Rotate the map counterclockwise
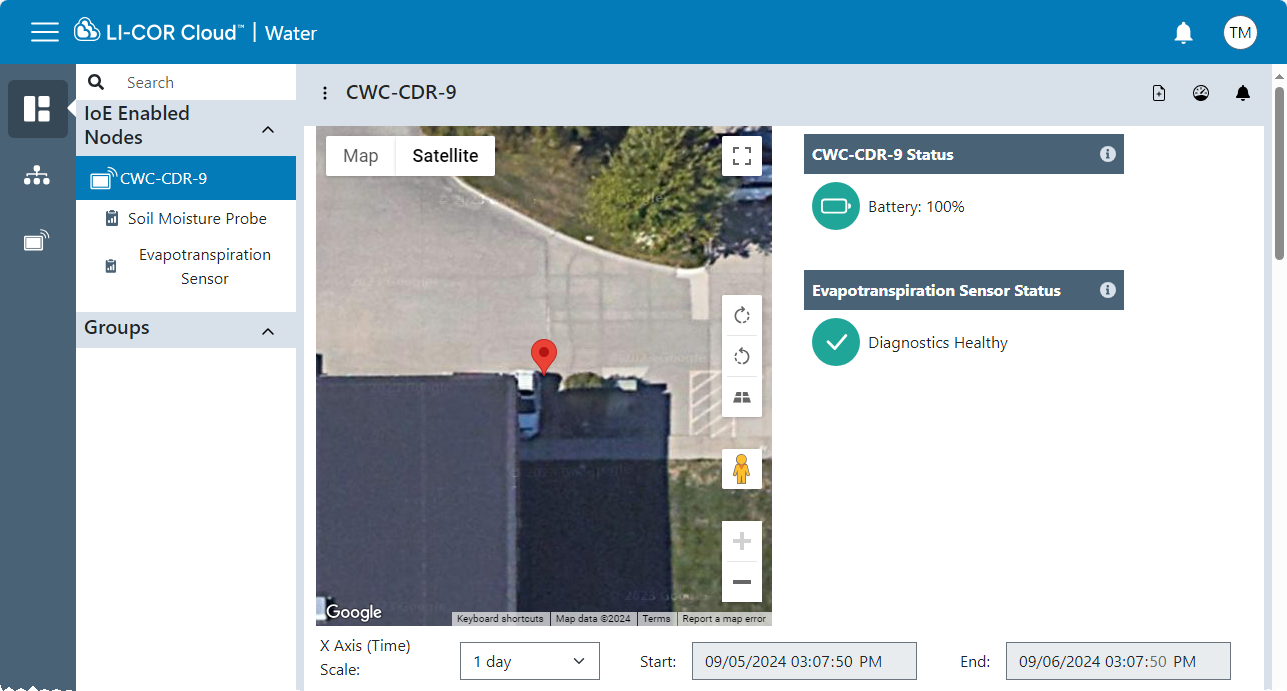Image resolution: width=1287 pixels, height=691 pixels. coord(742,357)
